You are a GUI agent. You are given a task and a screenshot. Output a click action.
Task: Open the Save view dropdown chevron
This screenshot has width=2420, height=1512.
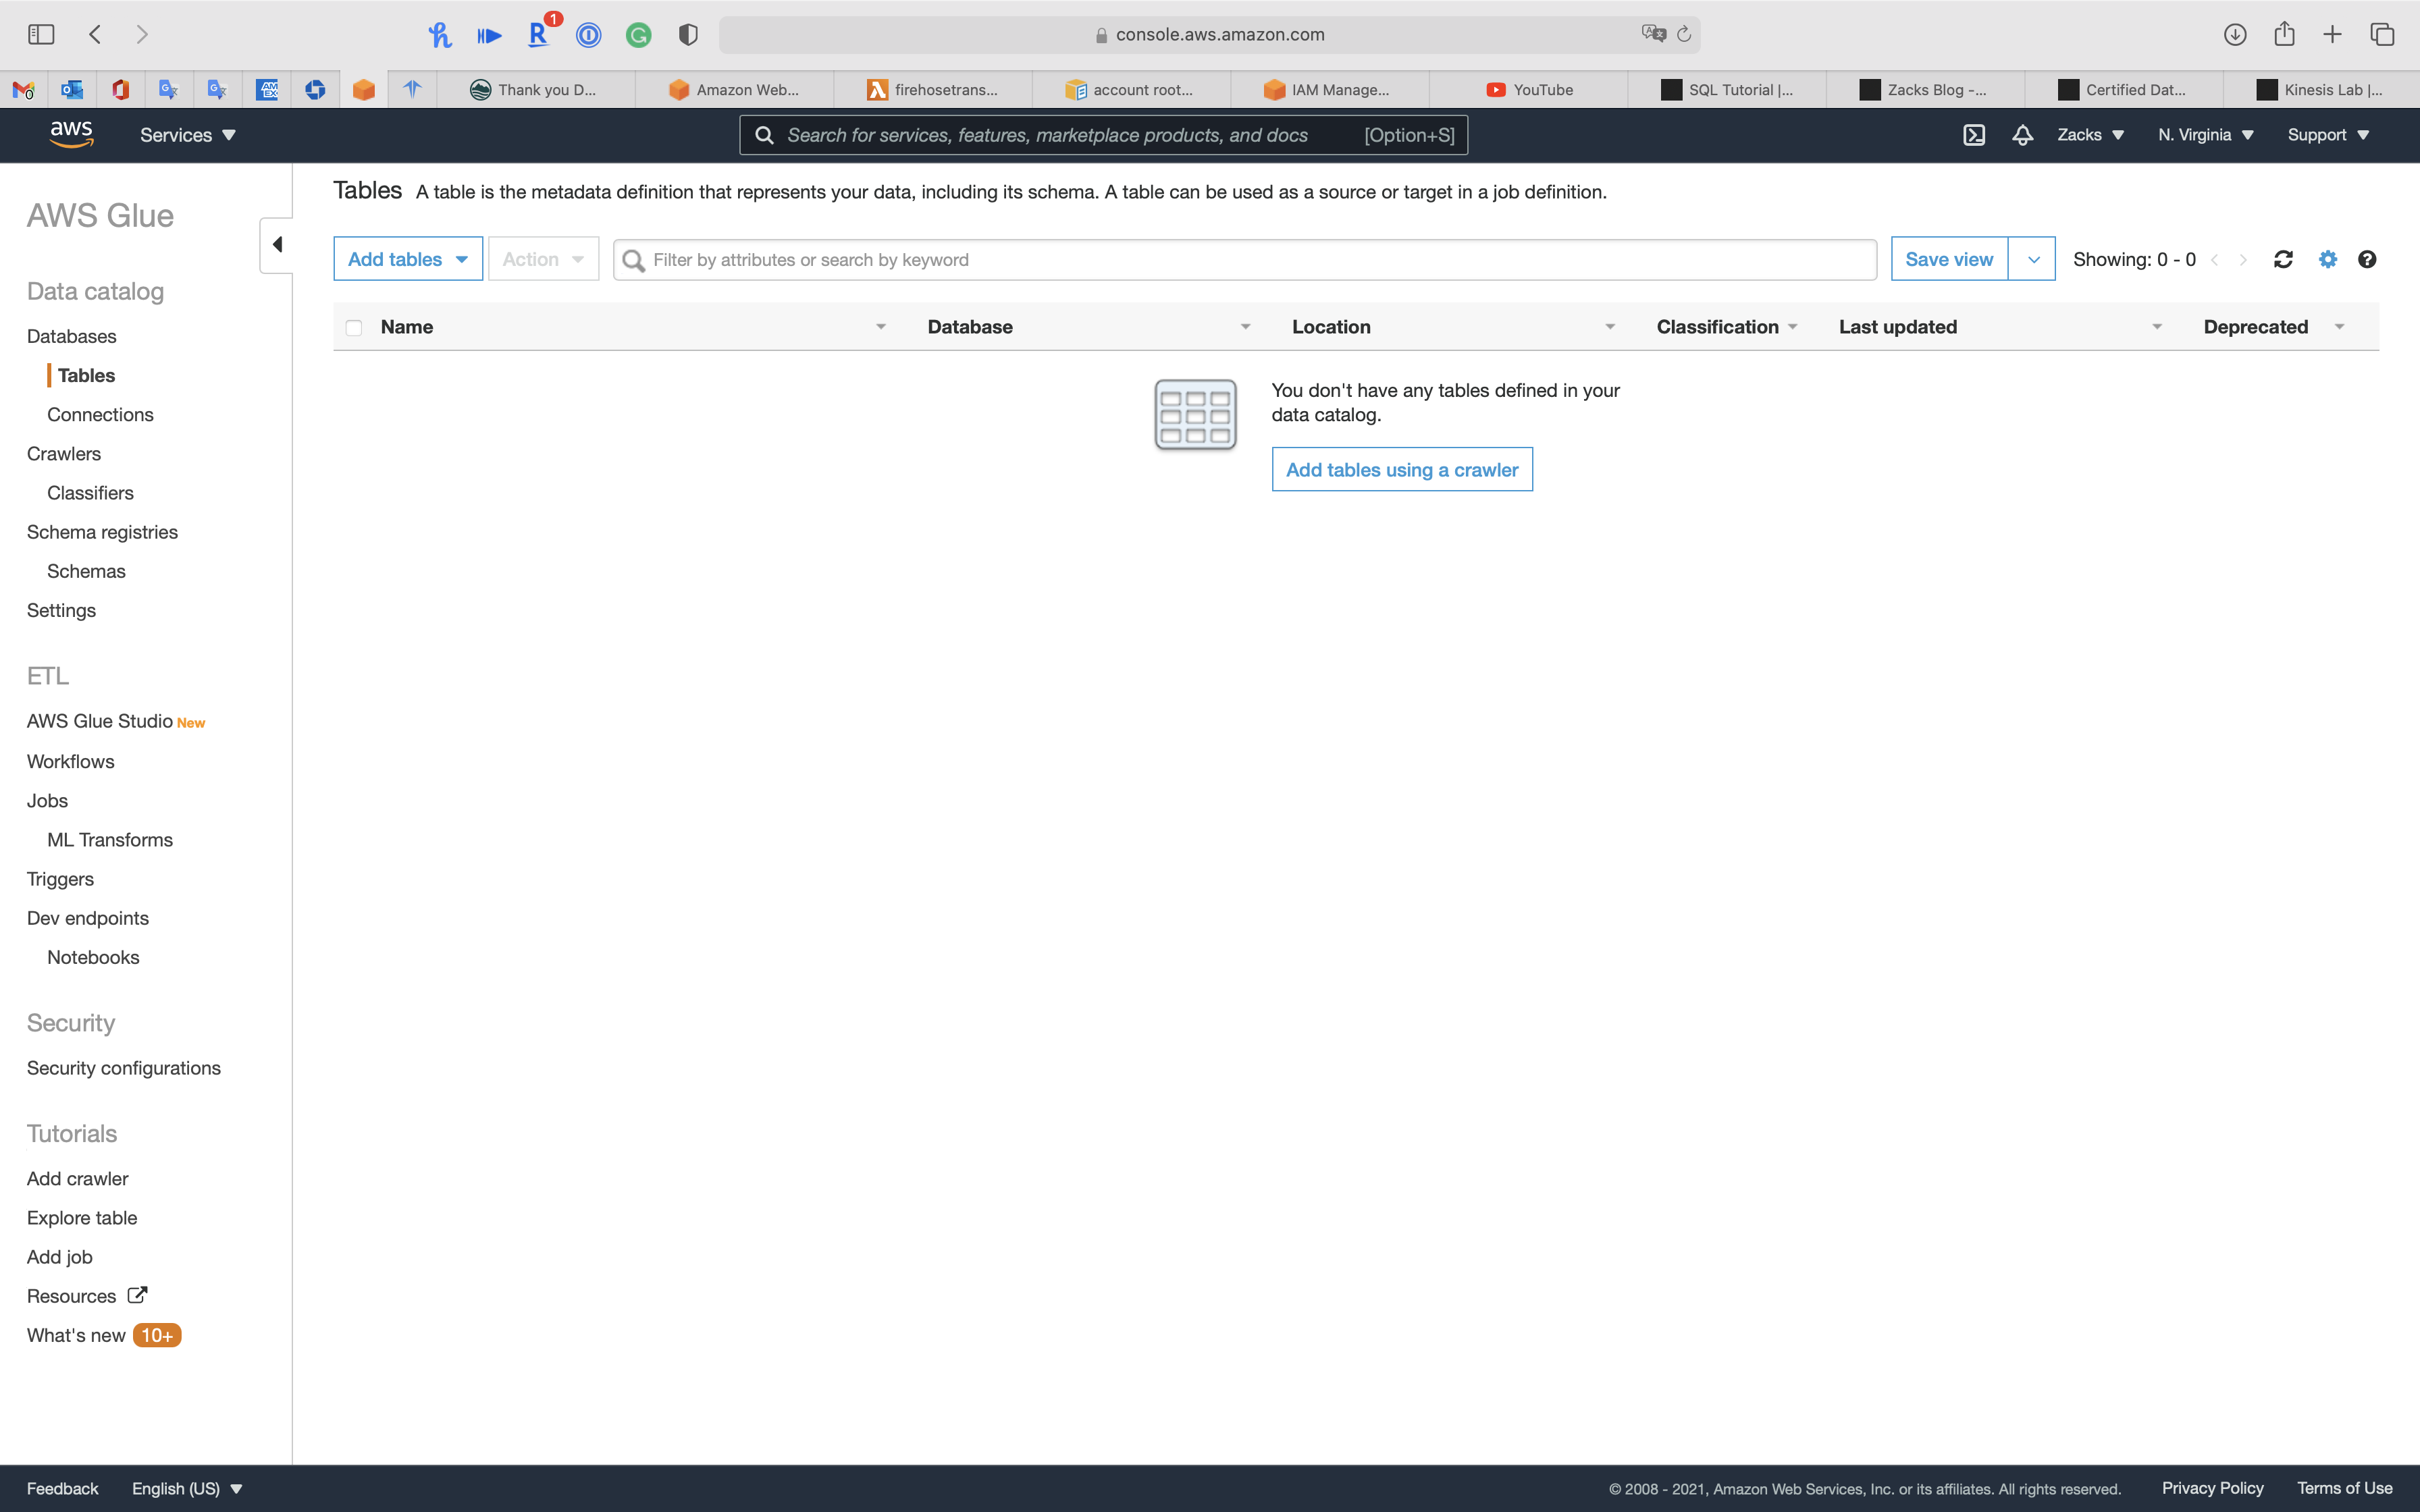click(x=2033, y=260)
